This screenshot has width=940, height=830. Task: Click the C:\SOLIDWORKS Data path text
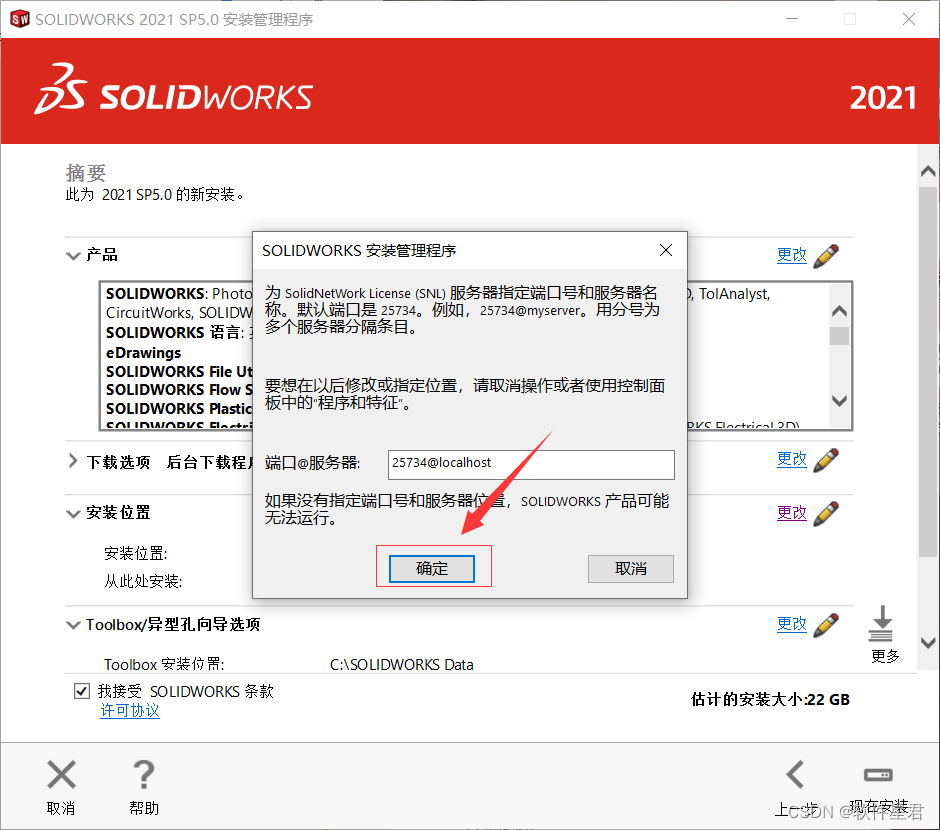coord(402,665)
